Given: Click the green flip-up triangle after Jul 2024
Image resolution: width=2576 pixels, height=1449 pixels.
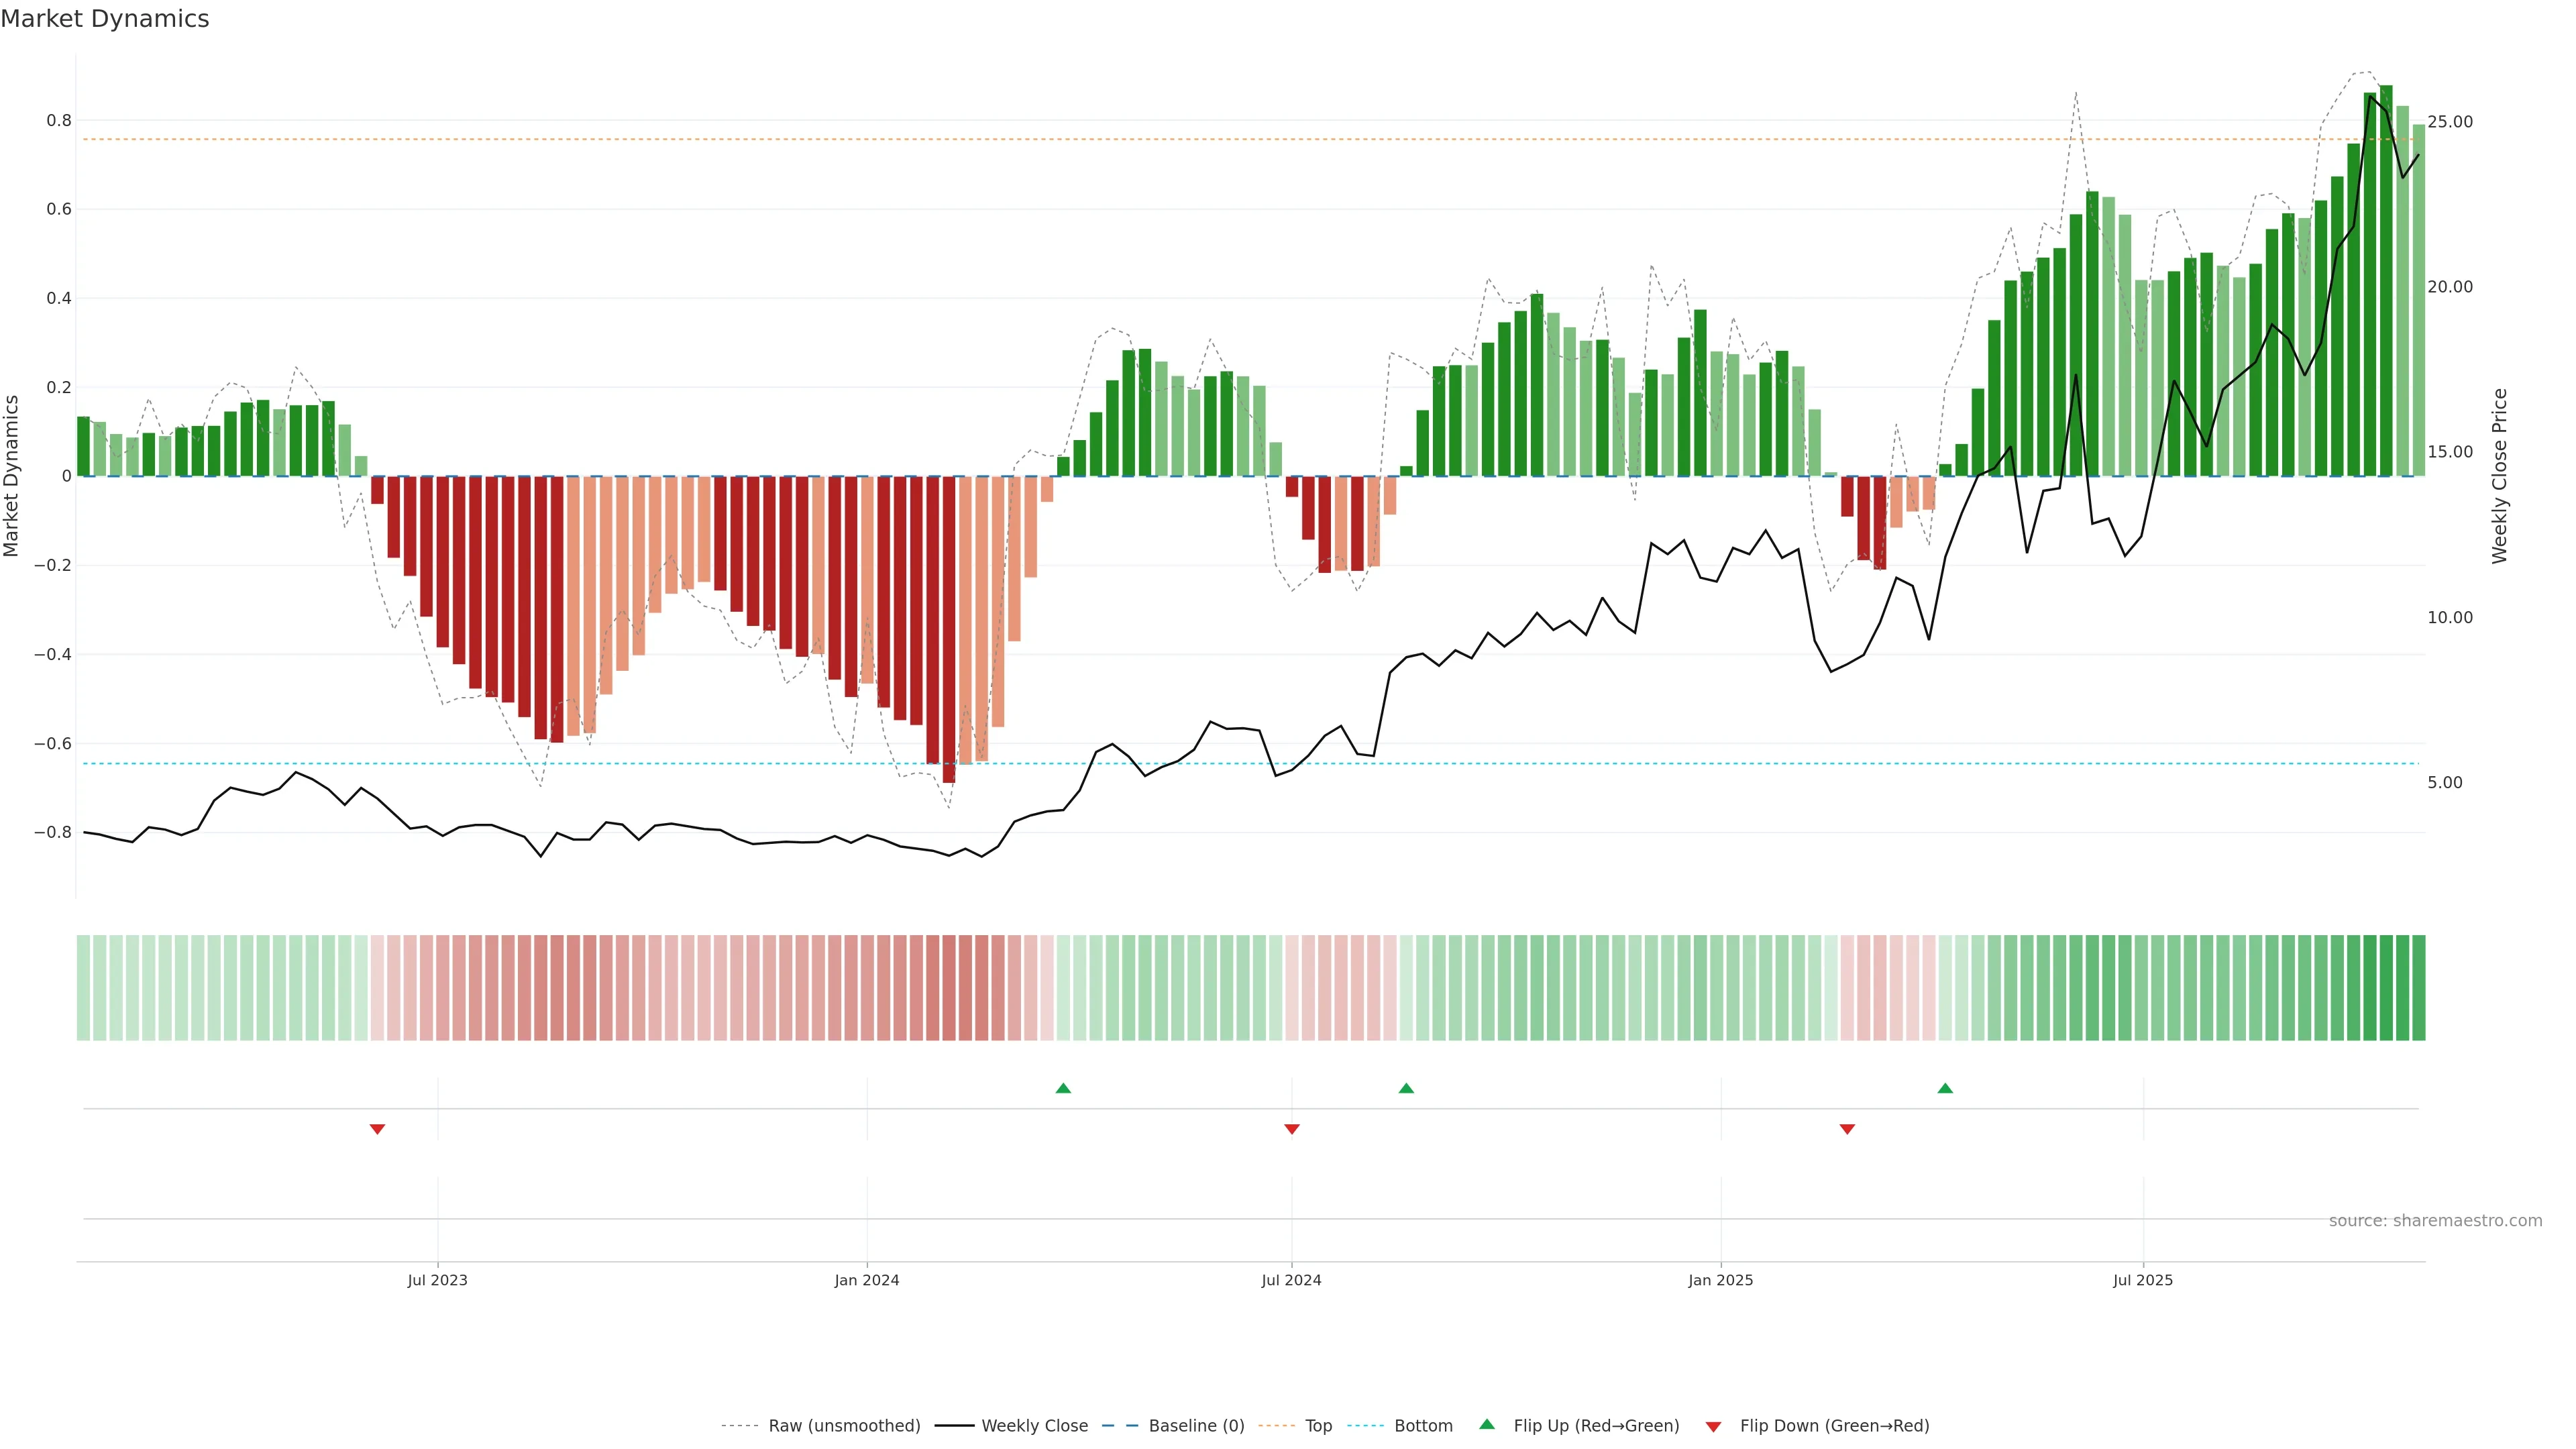Looking at the screenshot, I should pyautogui.click(x=1406, y=1088).
